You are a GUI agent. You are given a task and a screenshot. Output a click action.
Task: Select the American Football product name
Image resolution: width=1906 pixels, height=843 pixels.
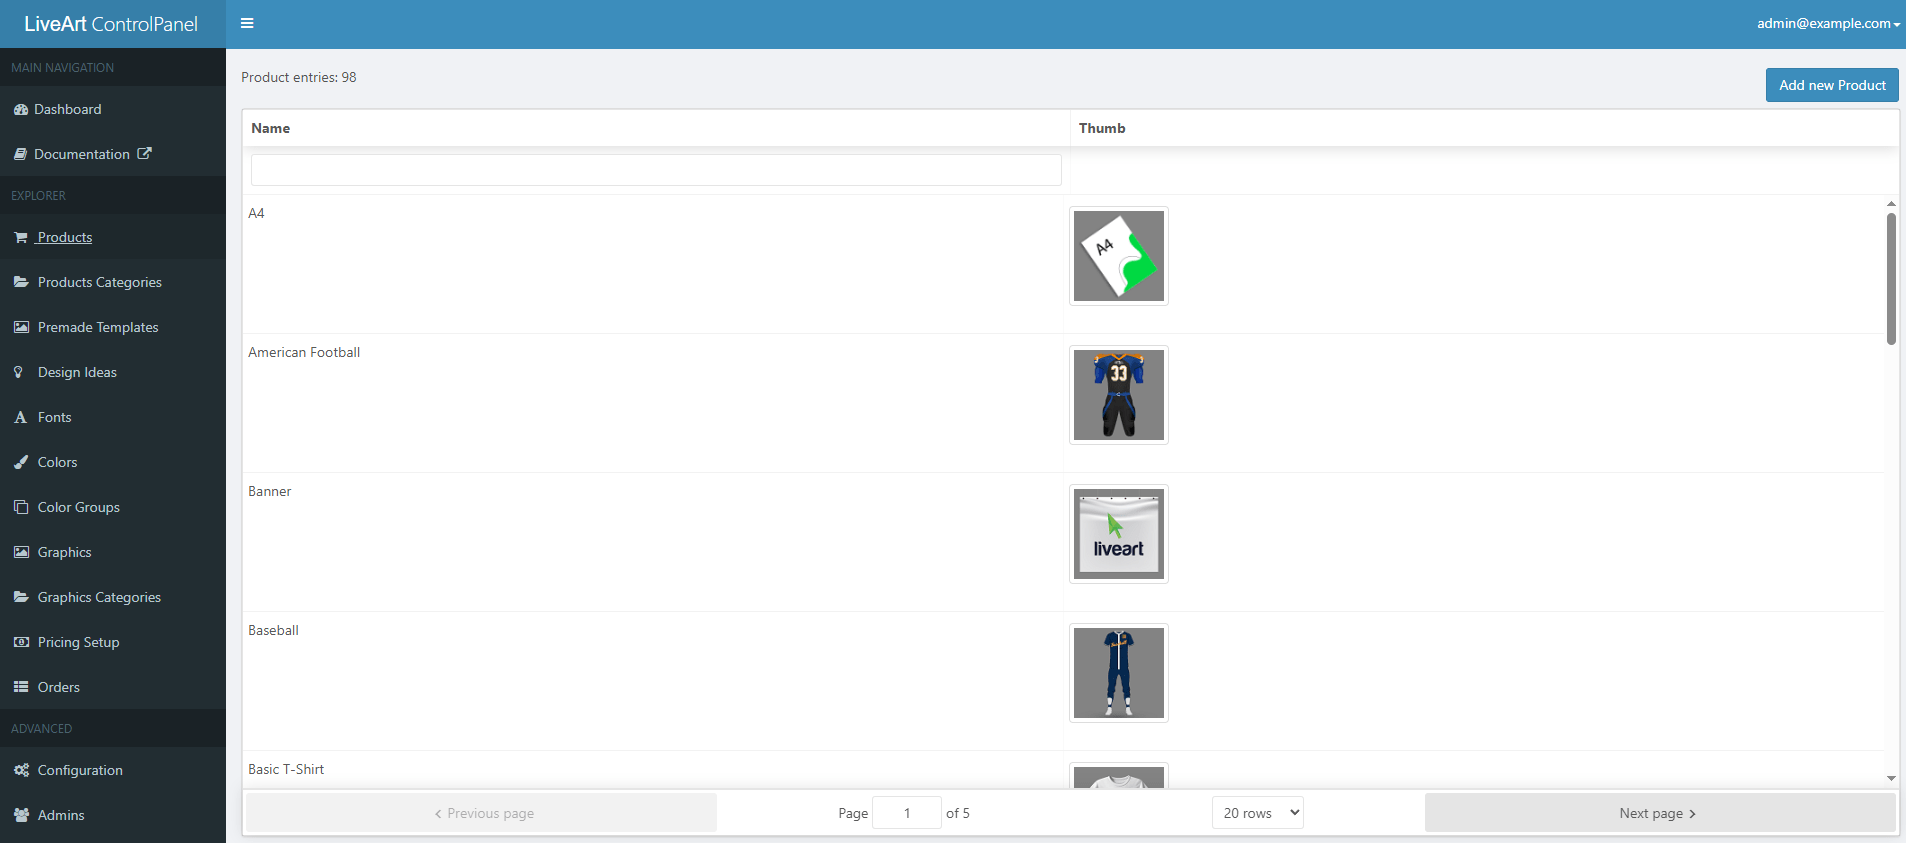(x=304, y=352)
